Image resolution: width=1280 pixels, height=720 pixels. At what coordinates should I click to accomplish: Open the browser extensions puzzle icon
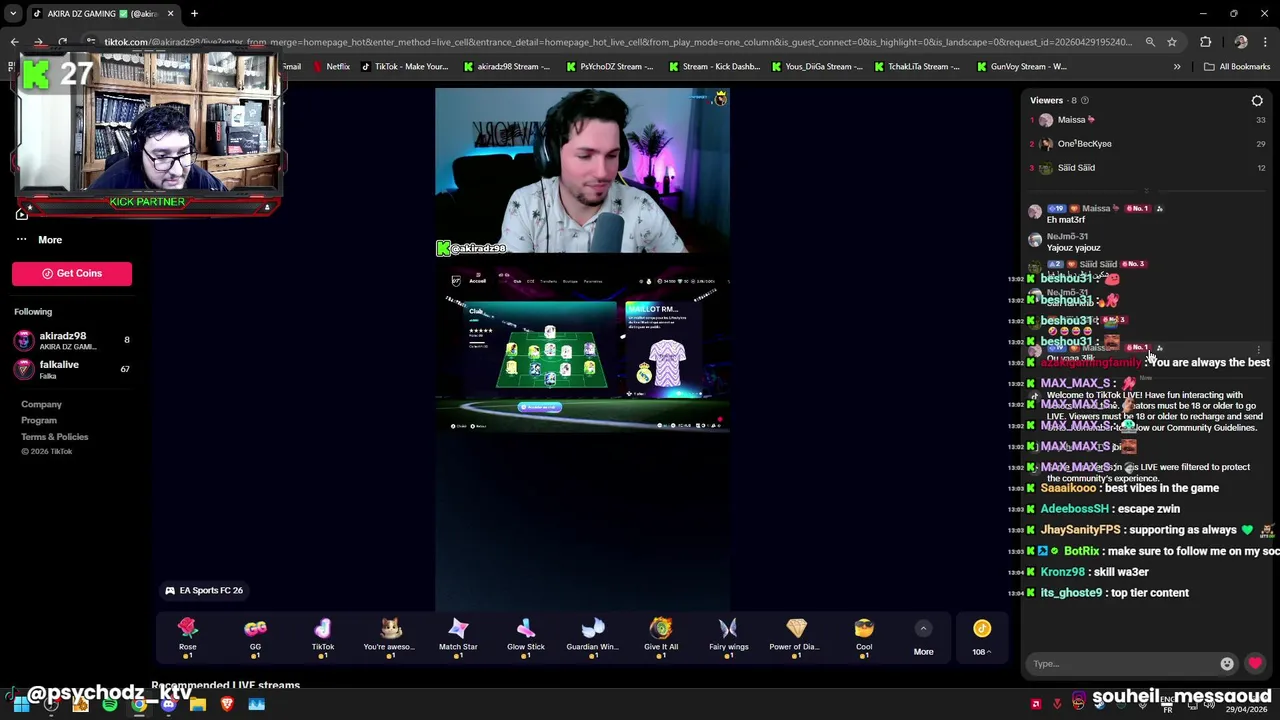1205,42
